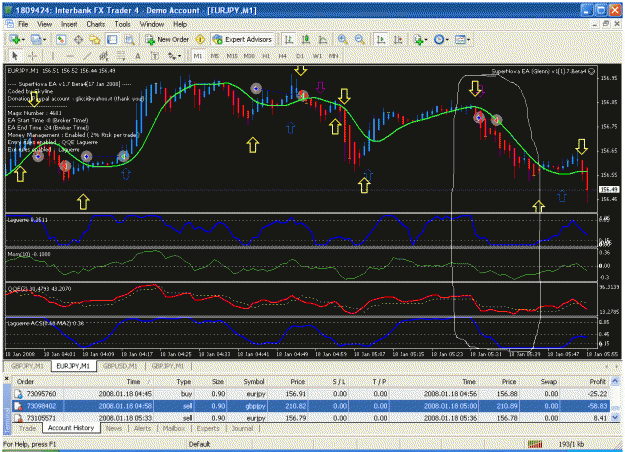Open the Journal terminal tab
The height and width of the screenshot is (452, 625).
[242, 428]
